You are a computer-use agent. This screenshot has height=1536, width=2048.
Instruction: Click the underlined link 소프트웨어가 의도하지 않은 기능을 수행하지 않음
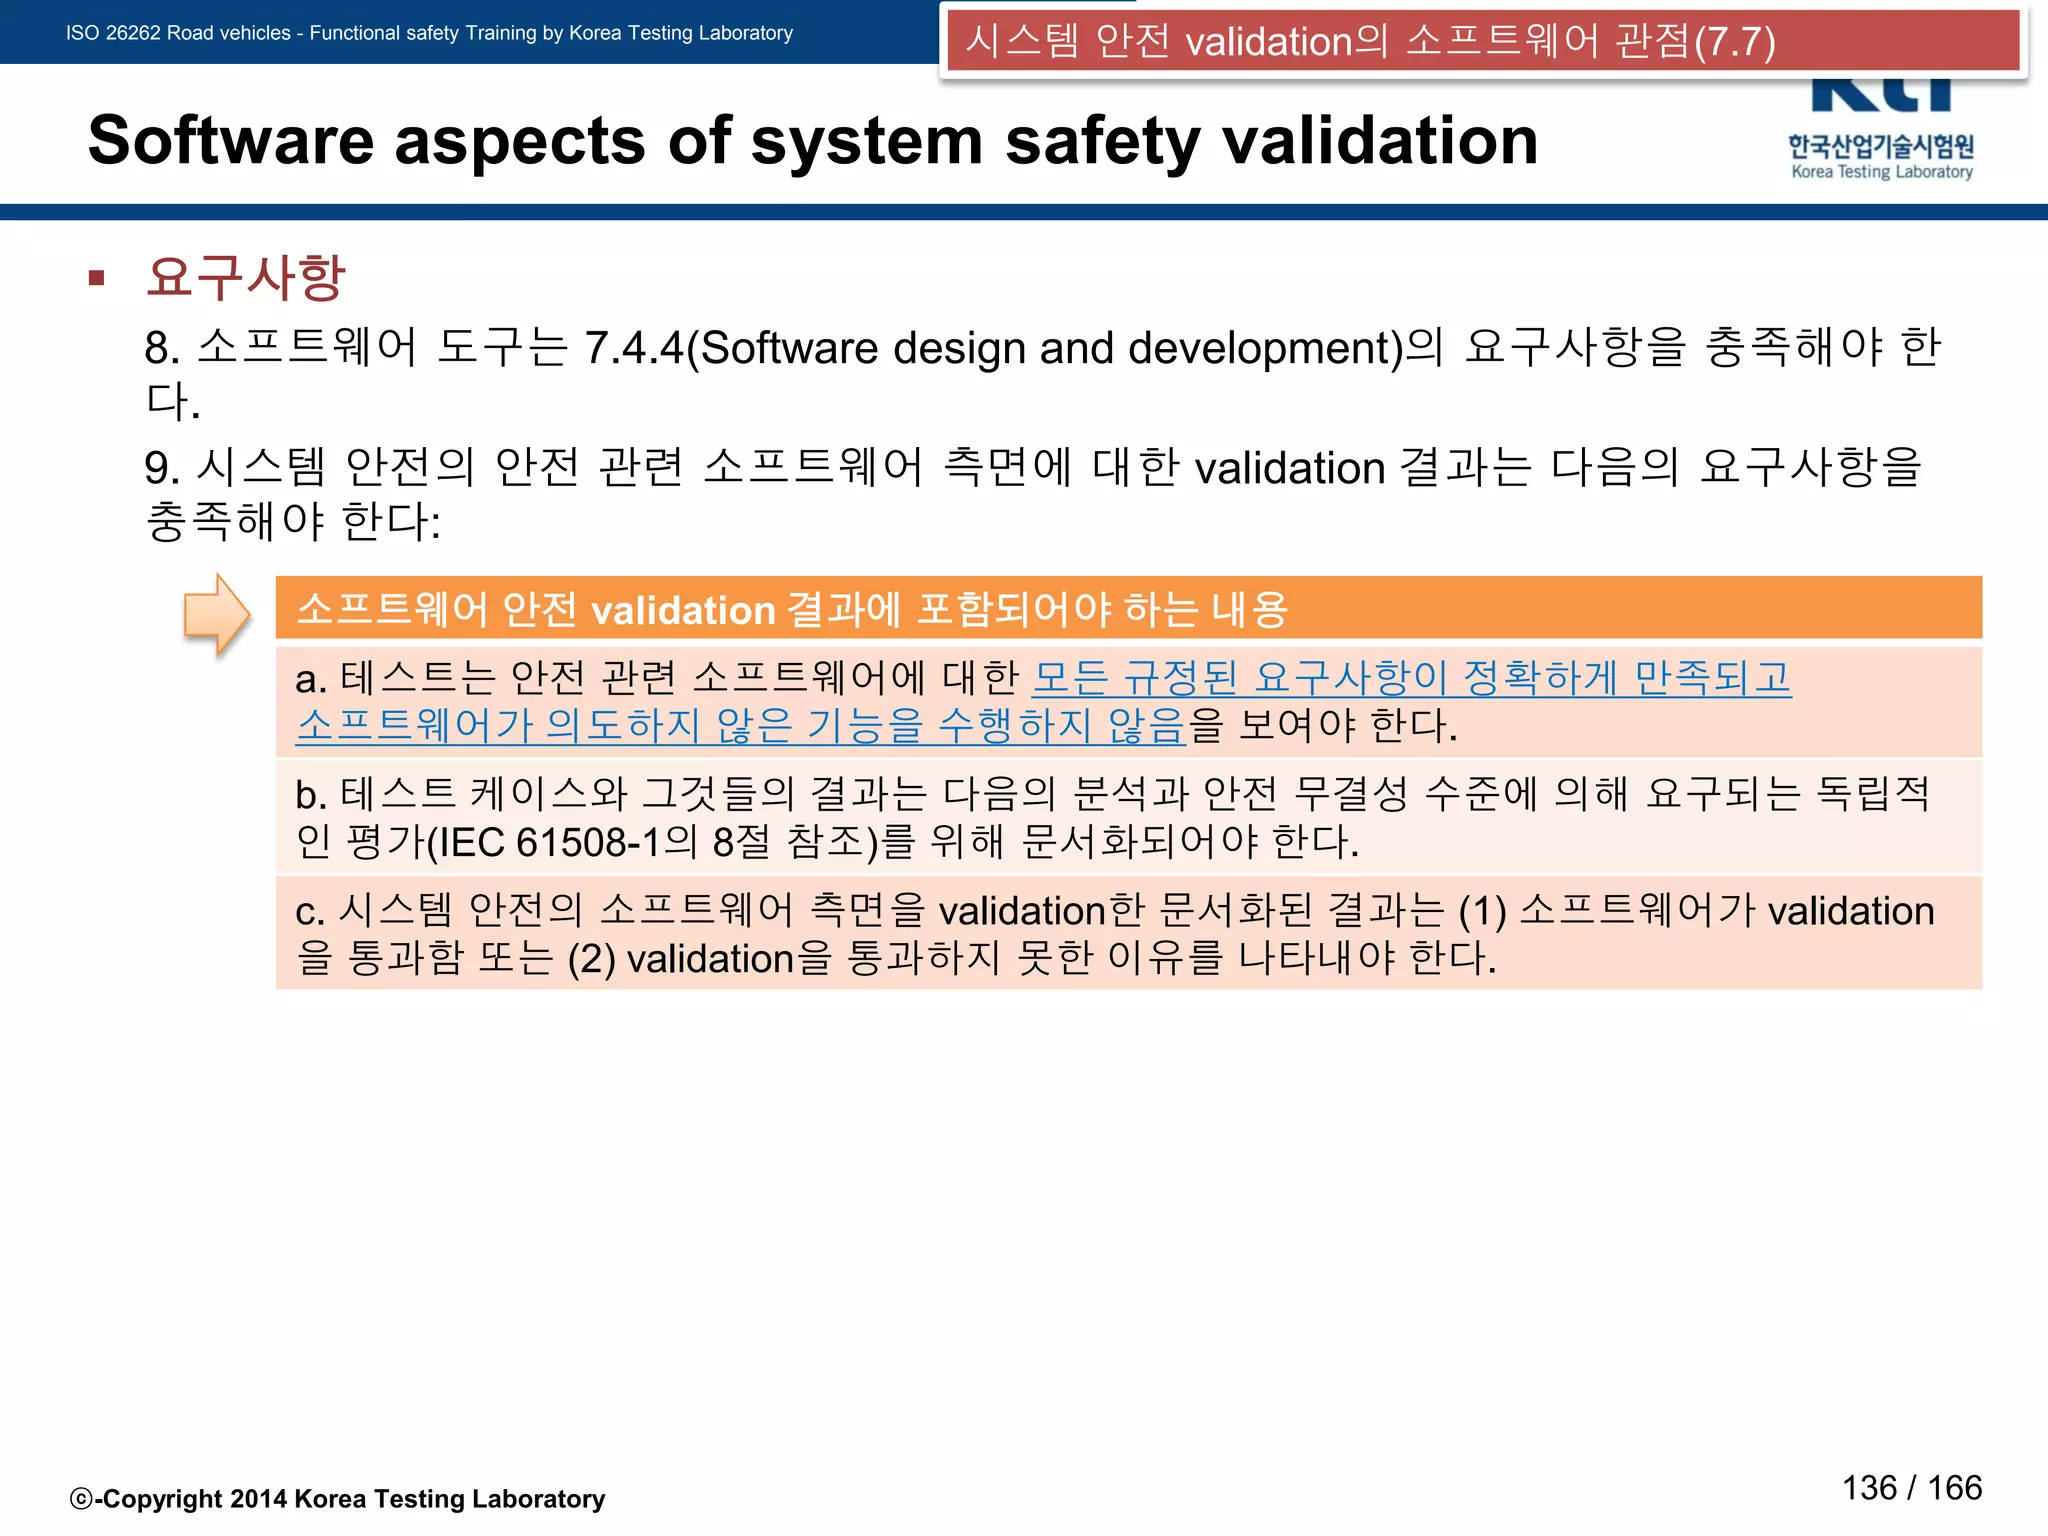pos(741,725)
